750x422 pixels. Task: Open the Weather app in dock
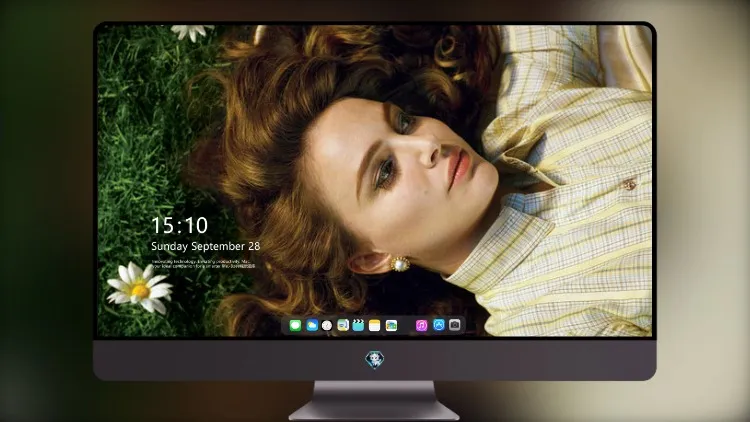tap(312, 325)
